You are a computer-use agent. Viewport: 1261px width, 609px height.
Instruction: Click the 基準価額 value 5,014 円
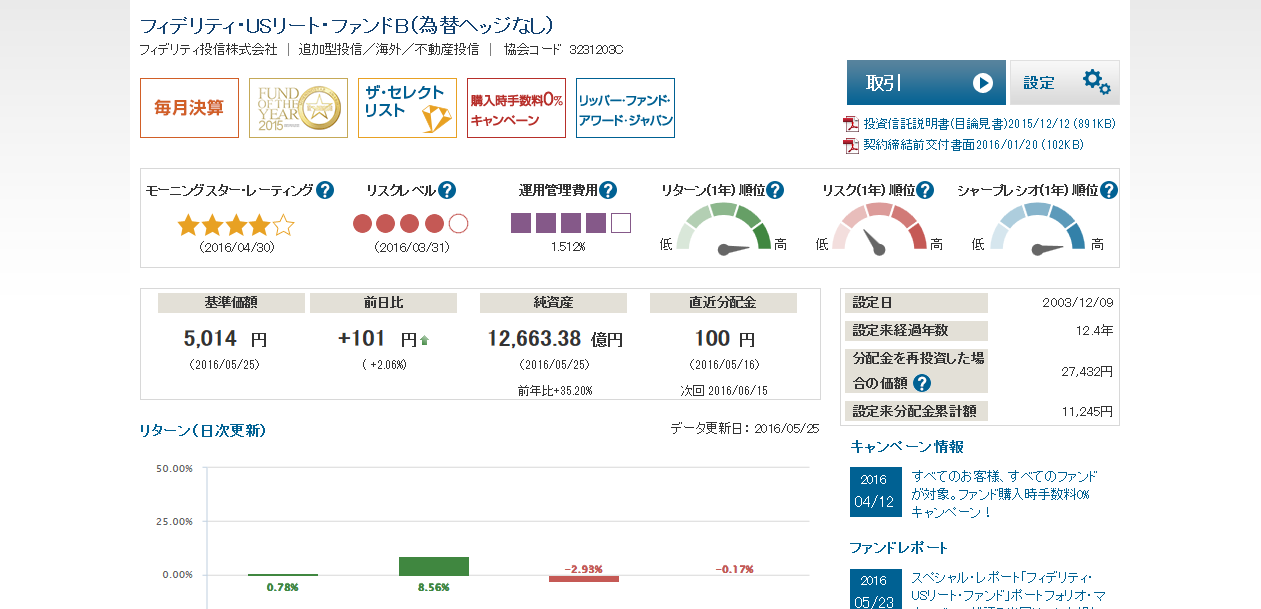coord(225,339)
